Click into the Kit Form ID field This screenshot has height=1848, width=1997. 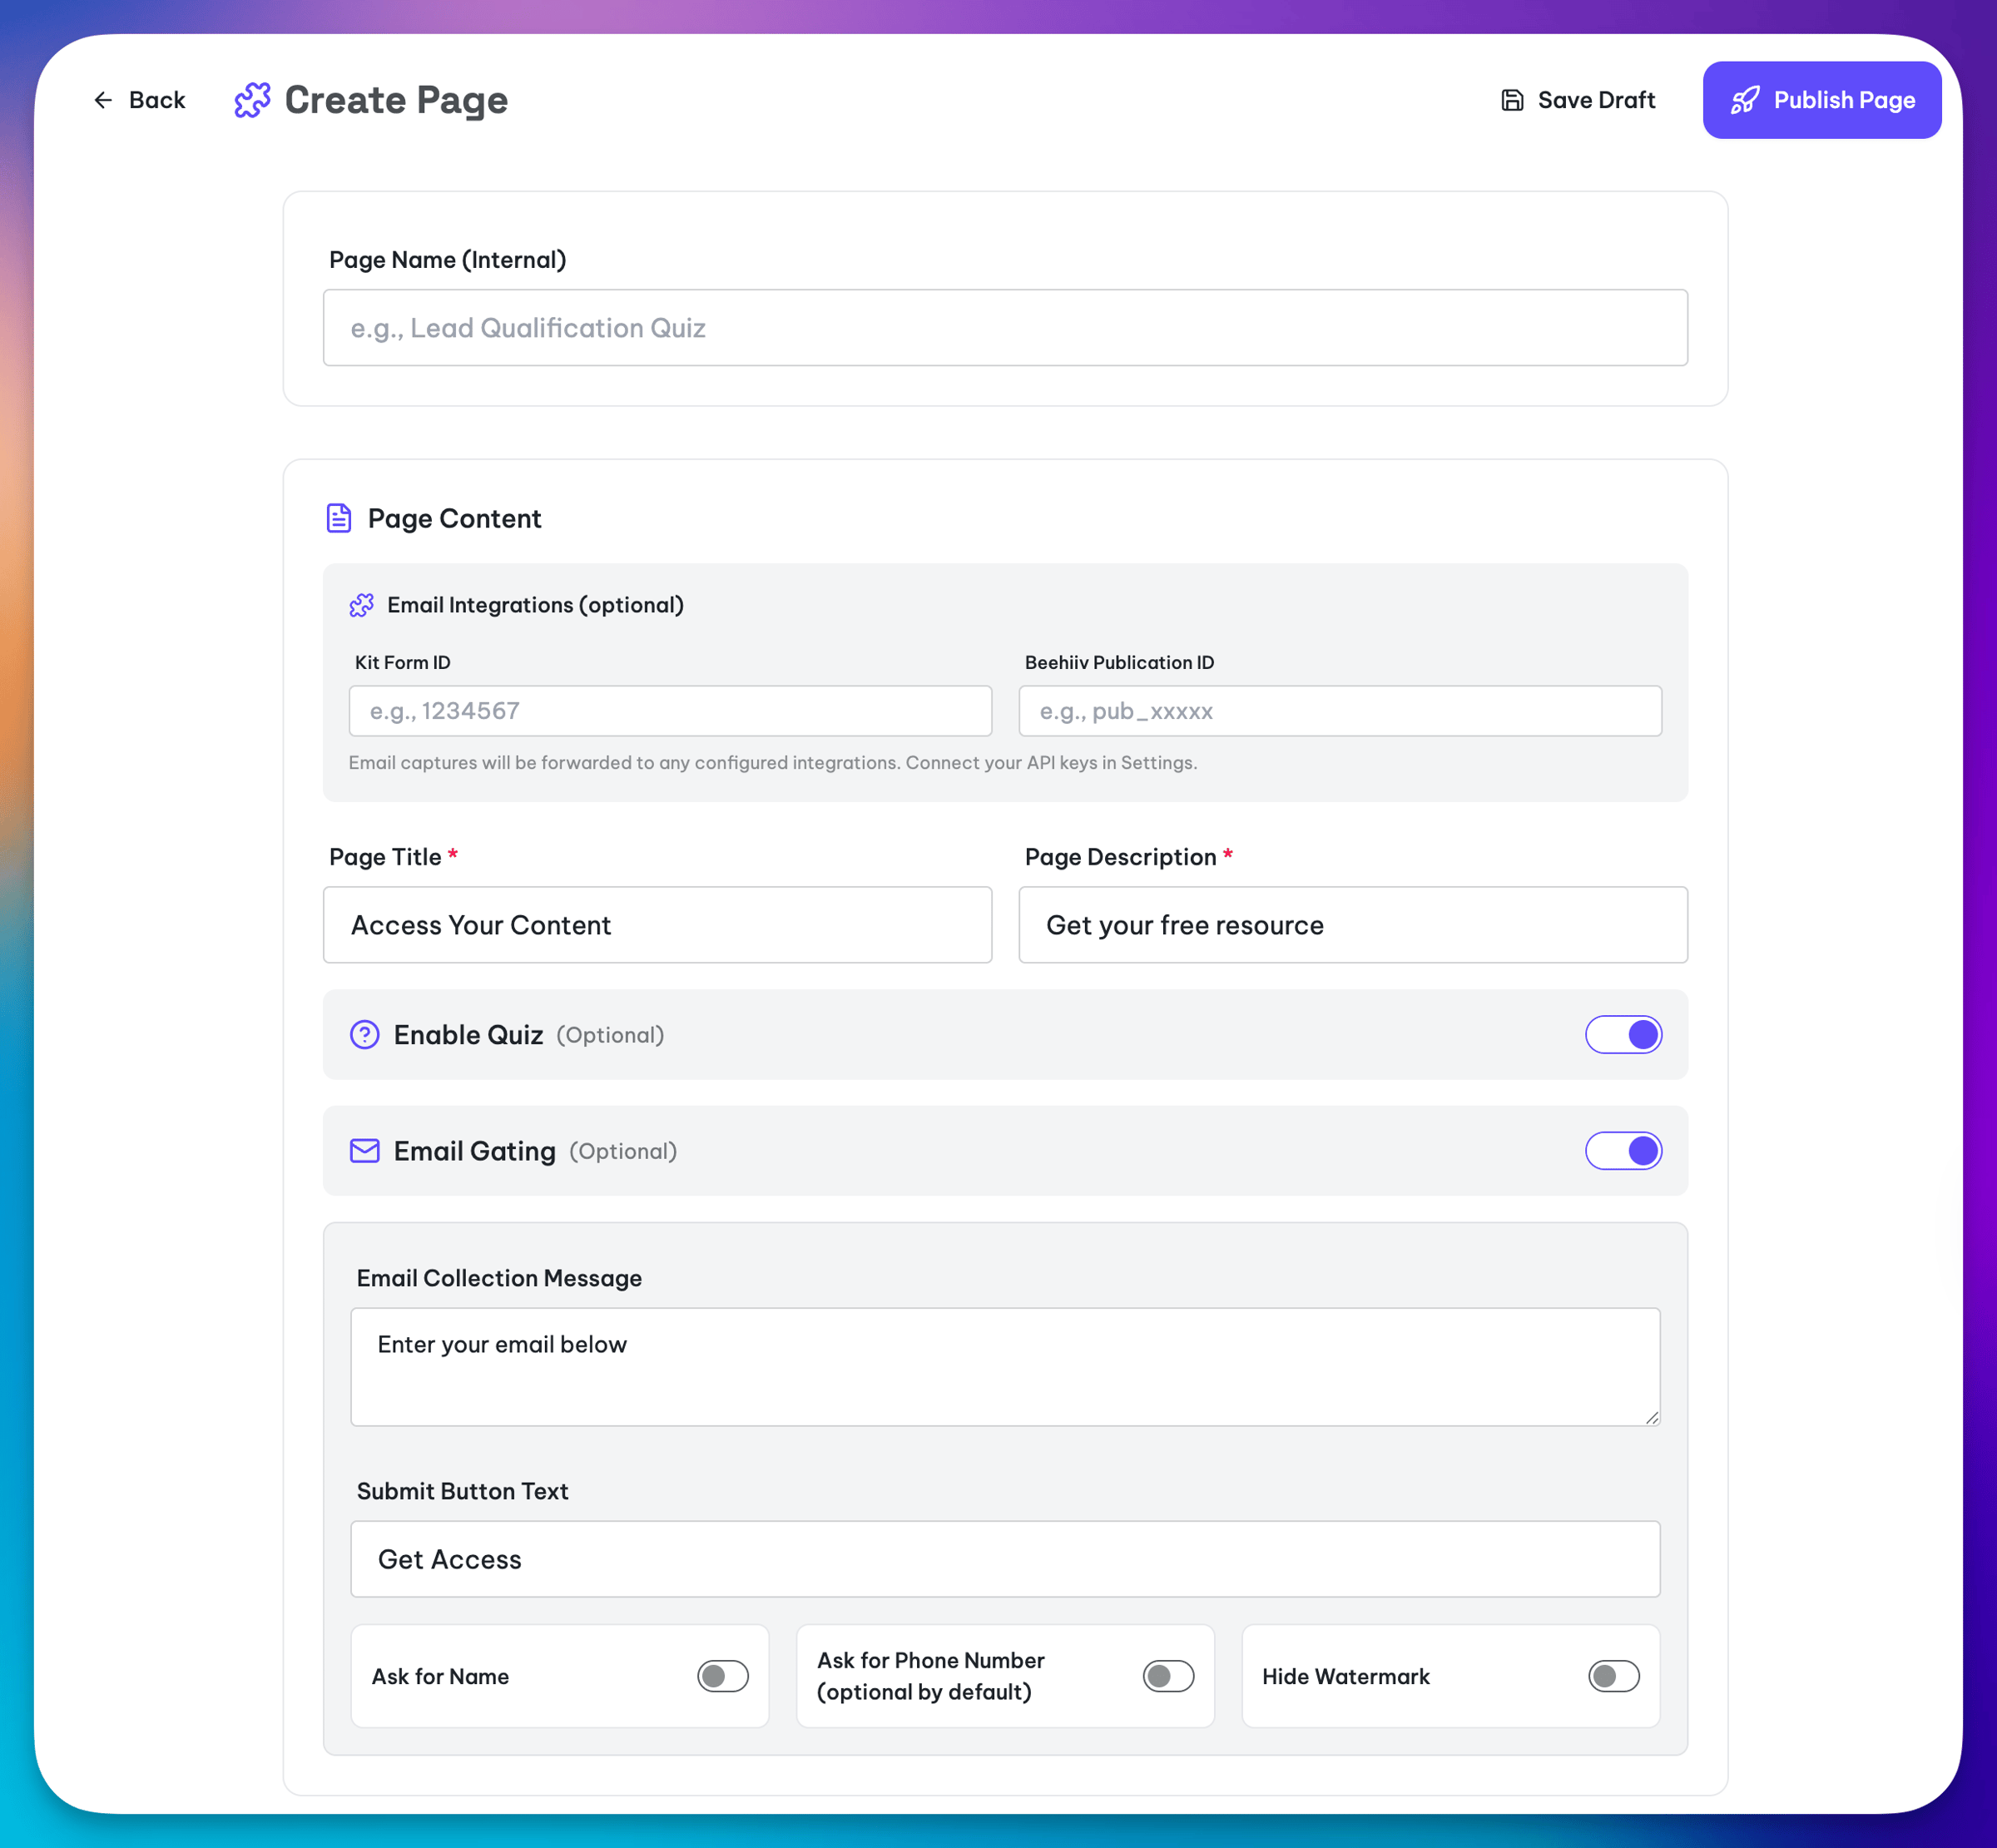[x=670, y=711]
